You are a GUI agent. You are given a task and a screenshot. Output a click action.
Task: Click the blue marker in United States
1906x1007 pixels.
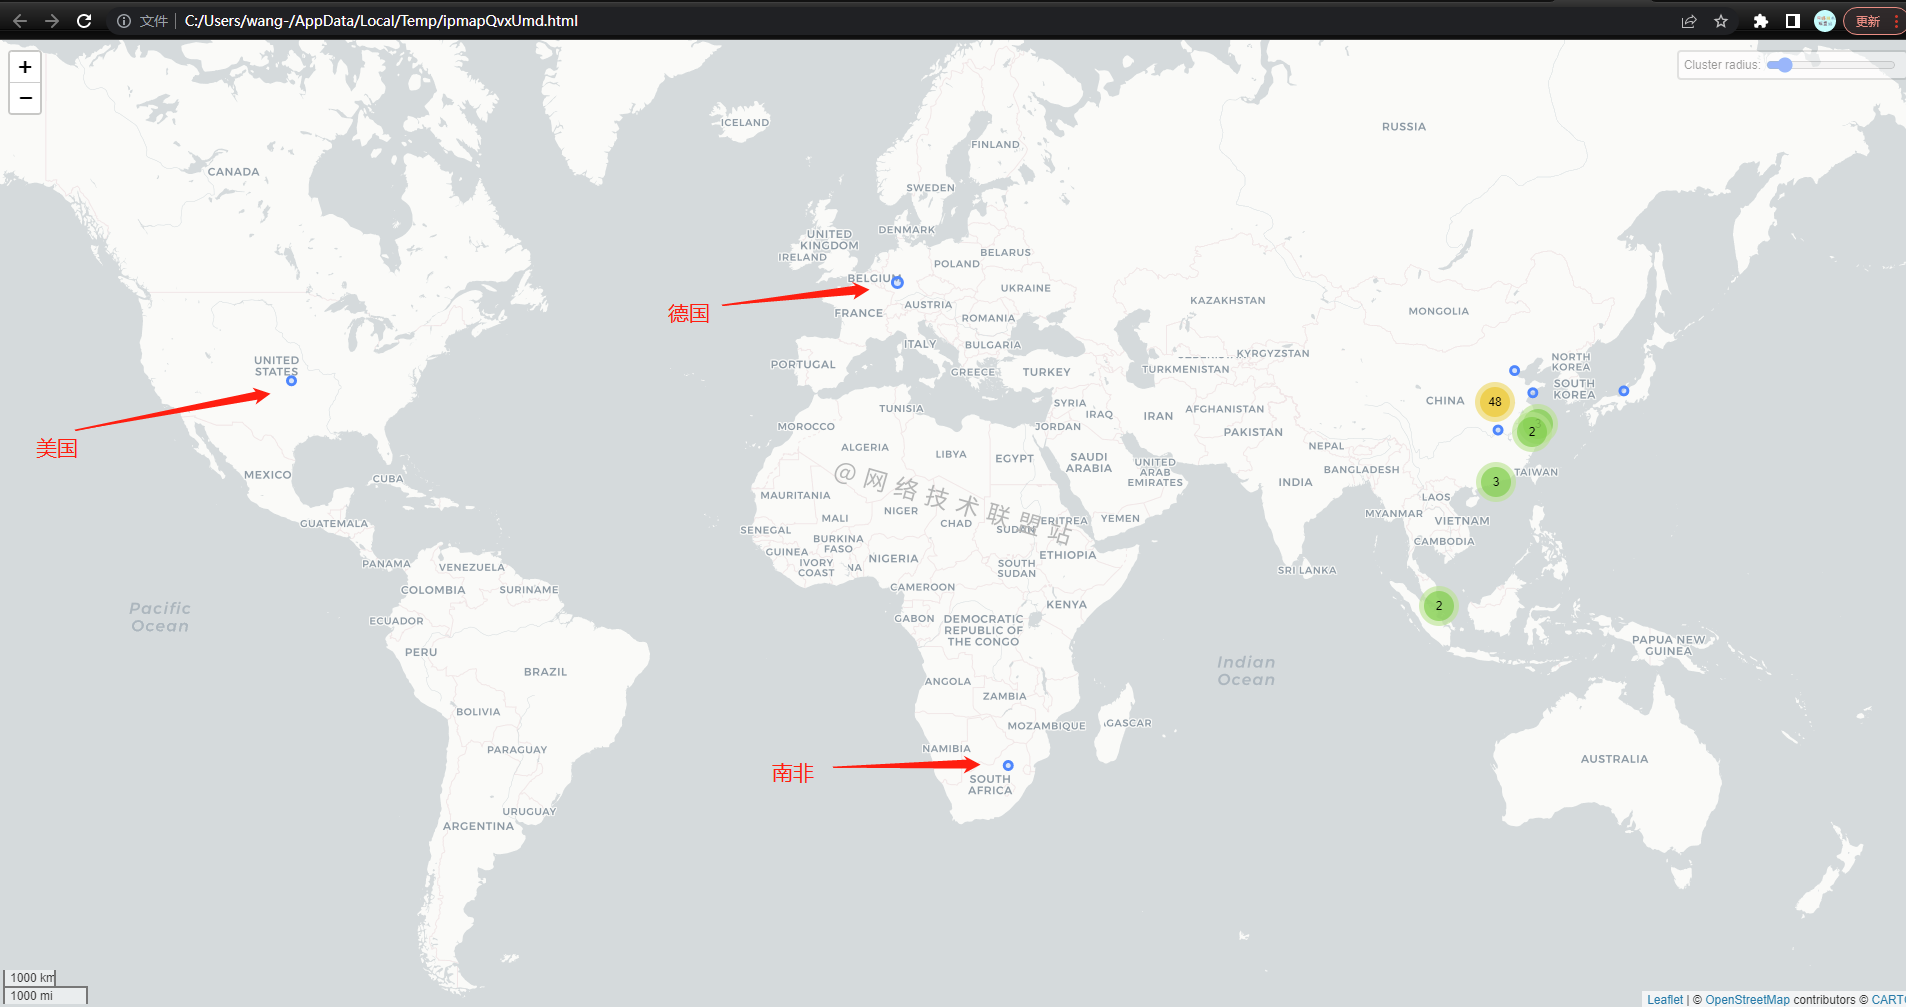click(291, 381)
